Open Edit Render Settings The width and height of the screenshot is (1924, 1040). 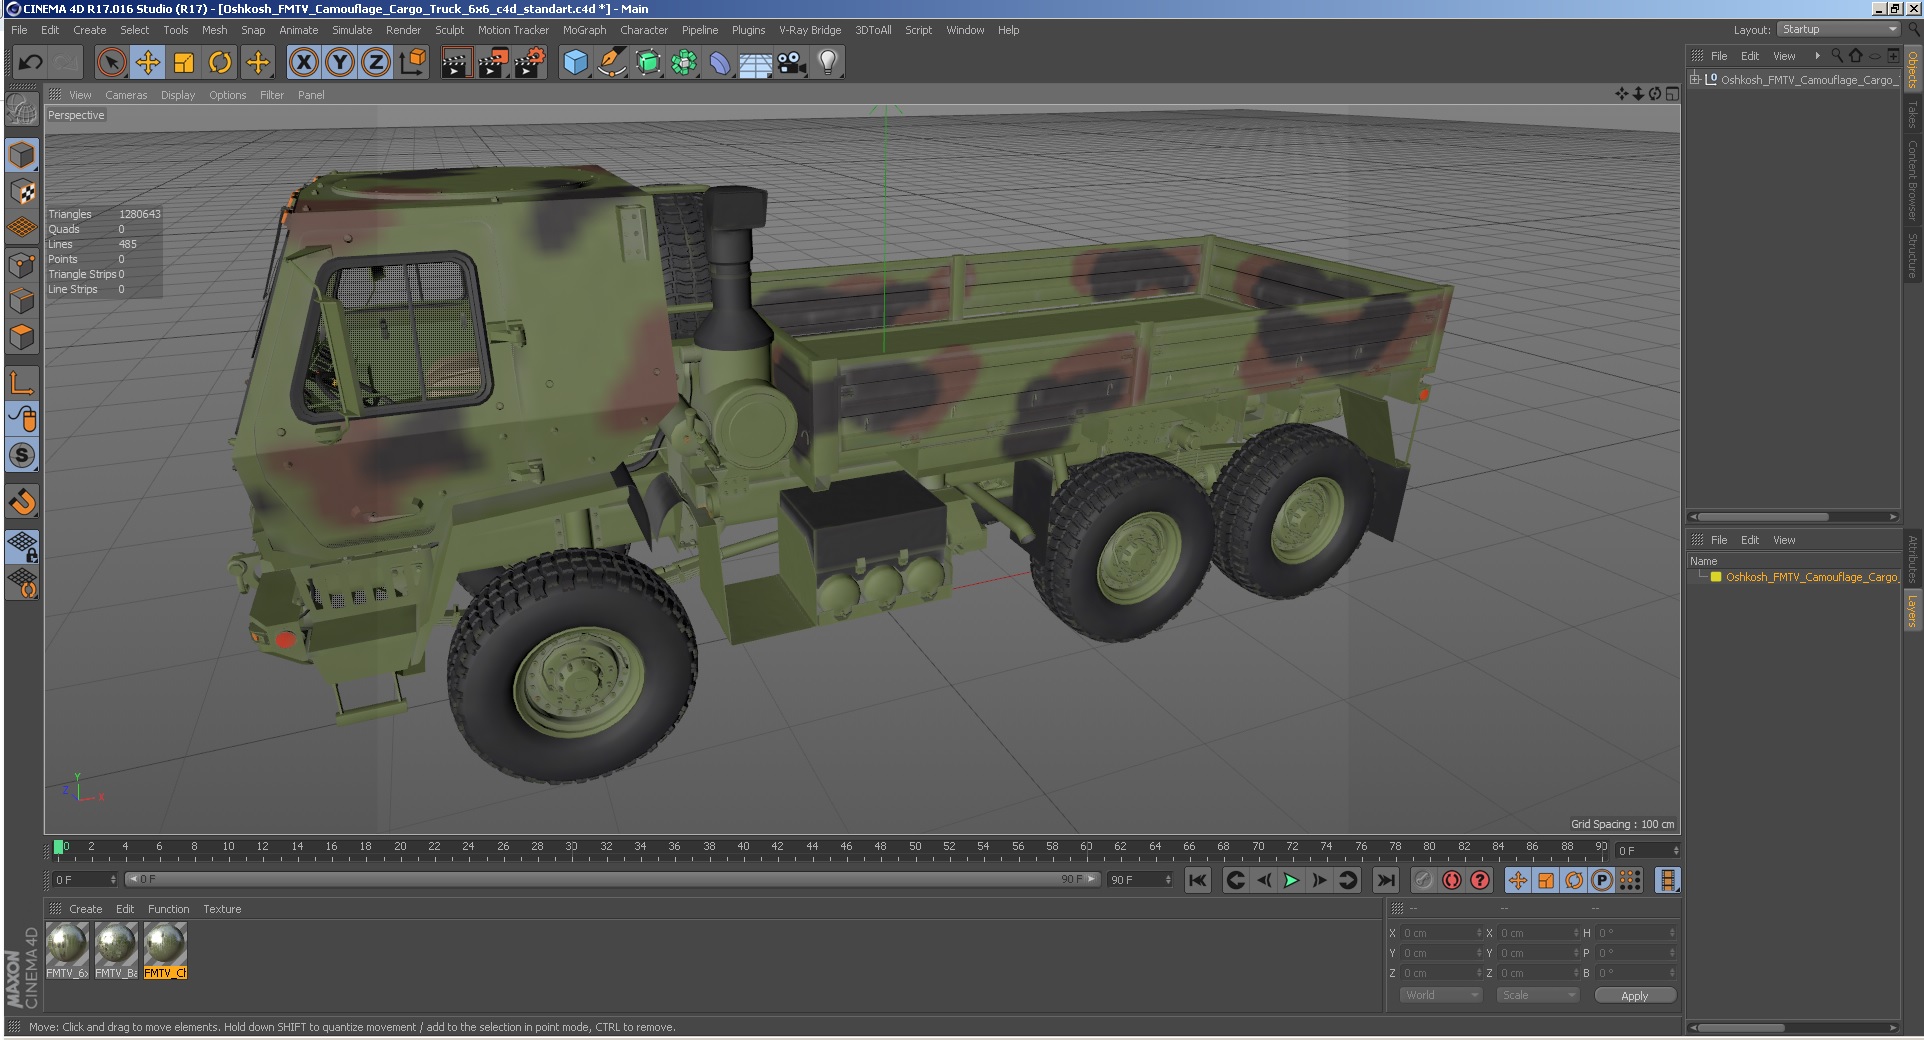(x=530, y=63)
